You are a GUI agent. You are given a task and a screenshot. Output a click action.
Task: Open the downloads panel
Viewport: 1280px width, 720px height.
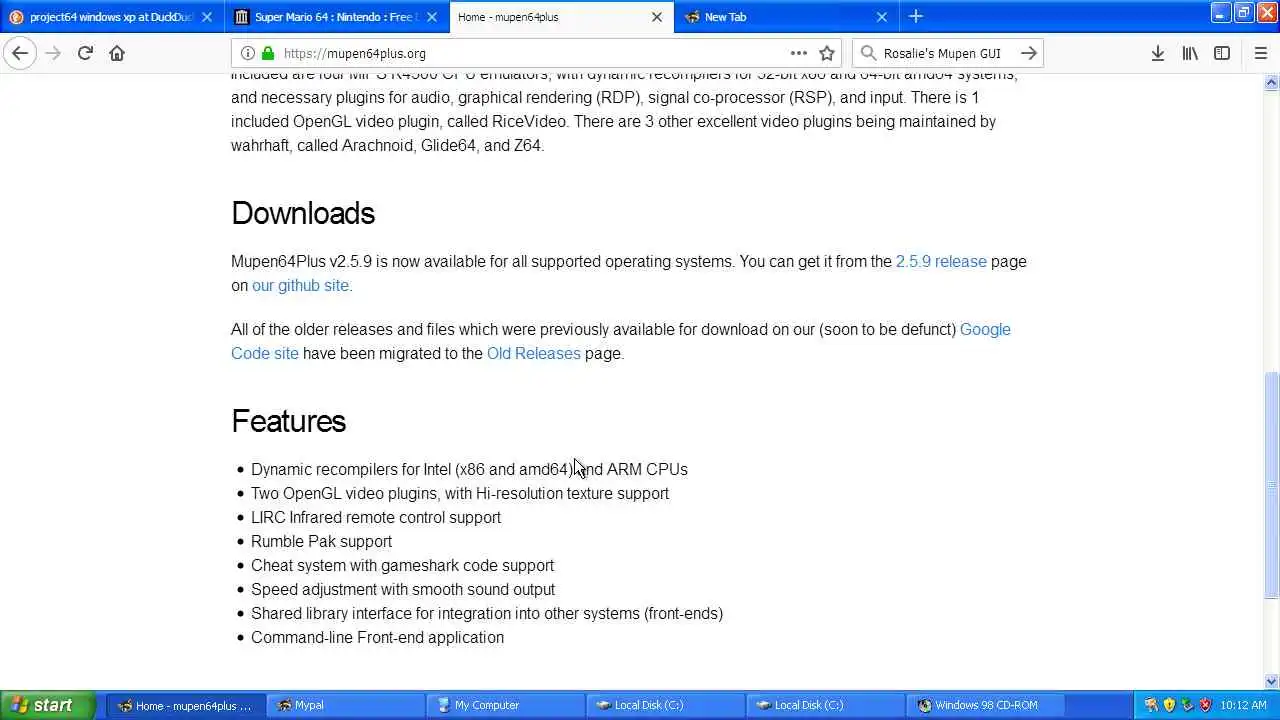1157,53
